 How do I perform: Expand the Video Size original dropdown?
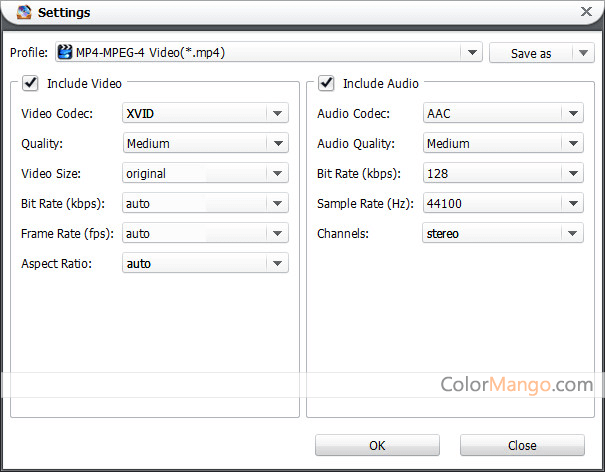205,173
